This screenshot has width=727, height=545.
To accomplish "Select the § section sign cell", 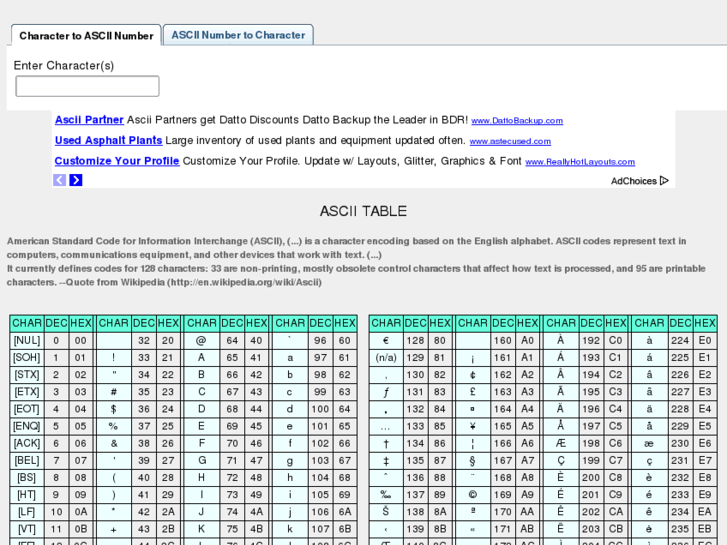I will tap(472, 461).
